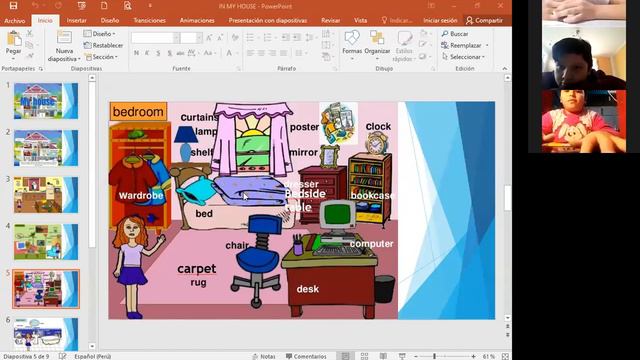This screenshot has height=360, width=640.
Task: Center text in Párrafo group
Action: pos(261,53)
